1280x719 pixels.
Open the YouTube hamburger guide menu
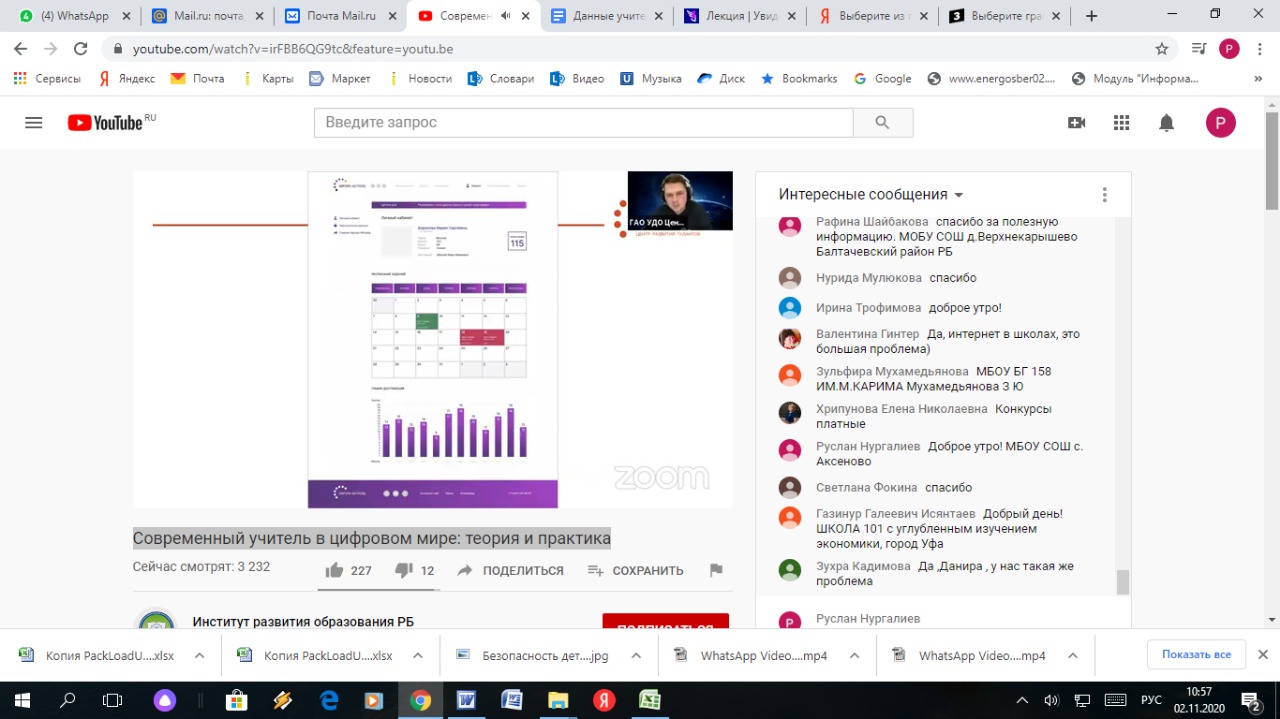point(33,122)
